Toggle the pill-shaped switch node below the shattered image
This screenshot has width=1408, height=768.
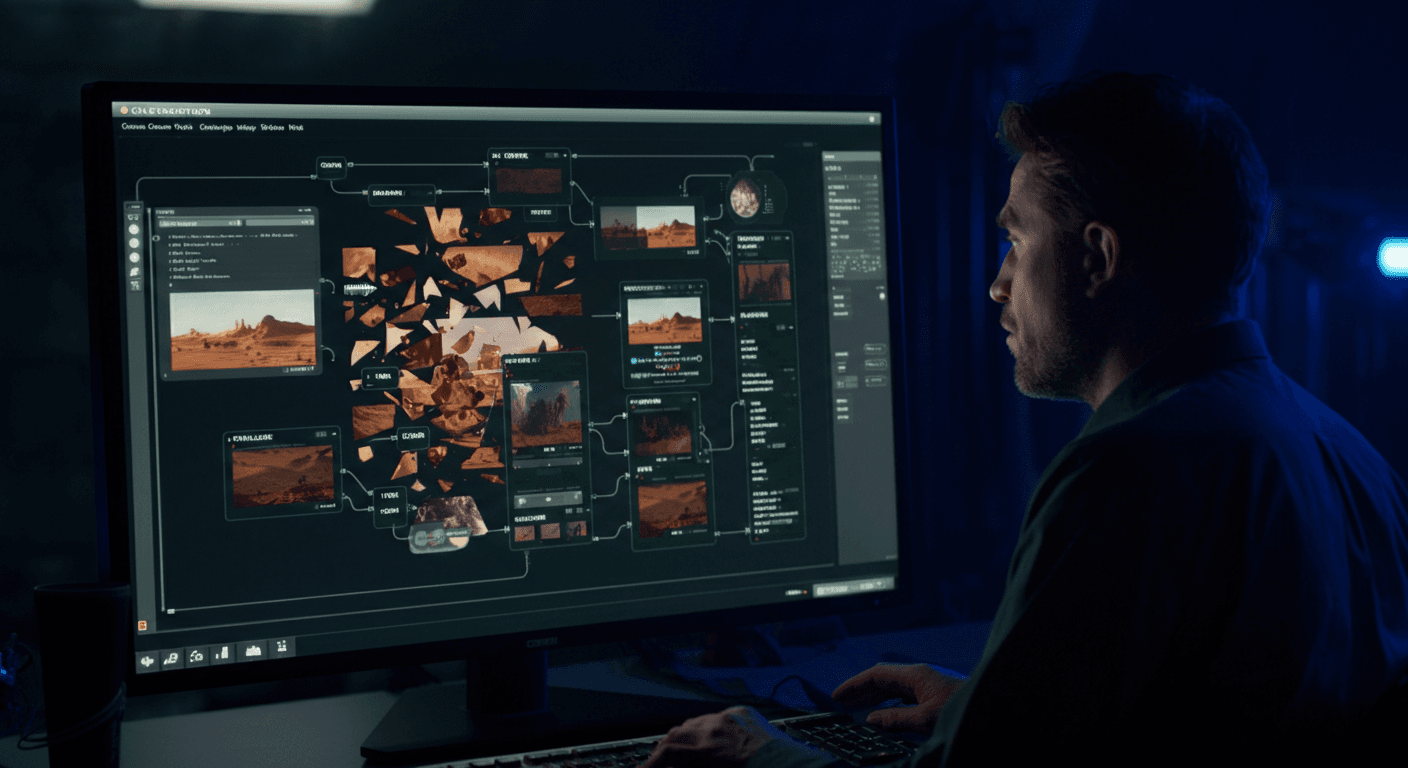click(440, 538)
